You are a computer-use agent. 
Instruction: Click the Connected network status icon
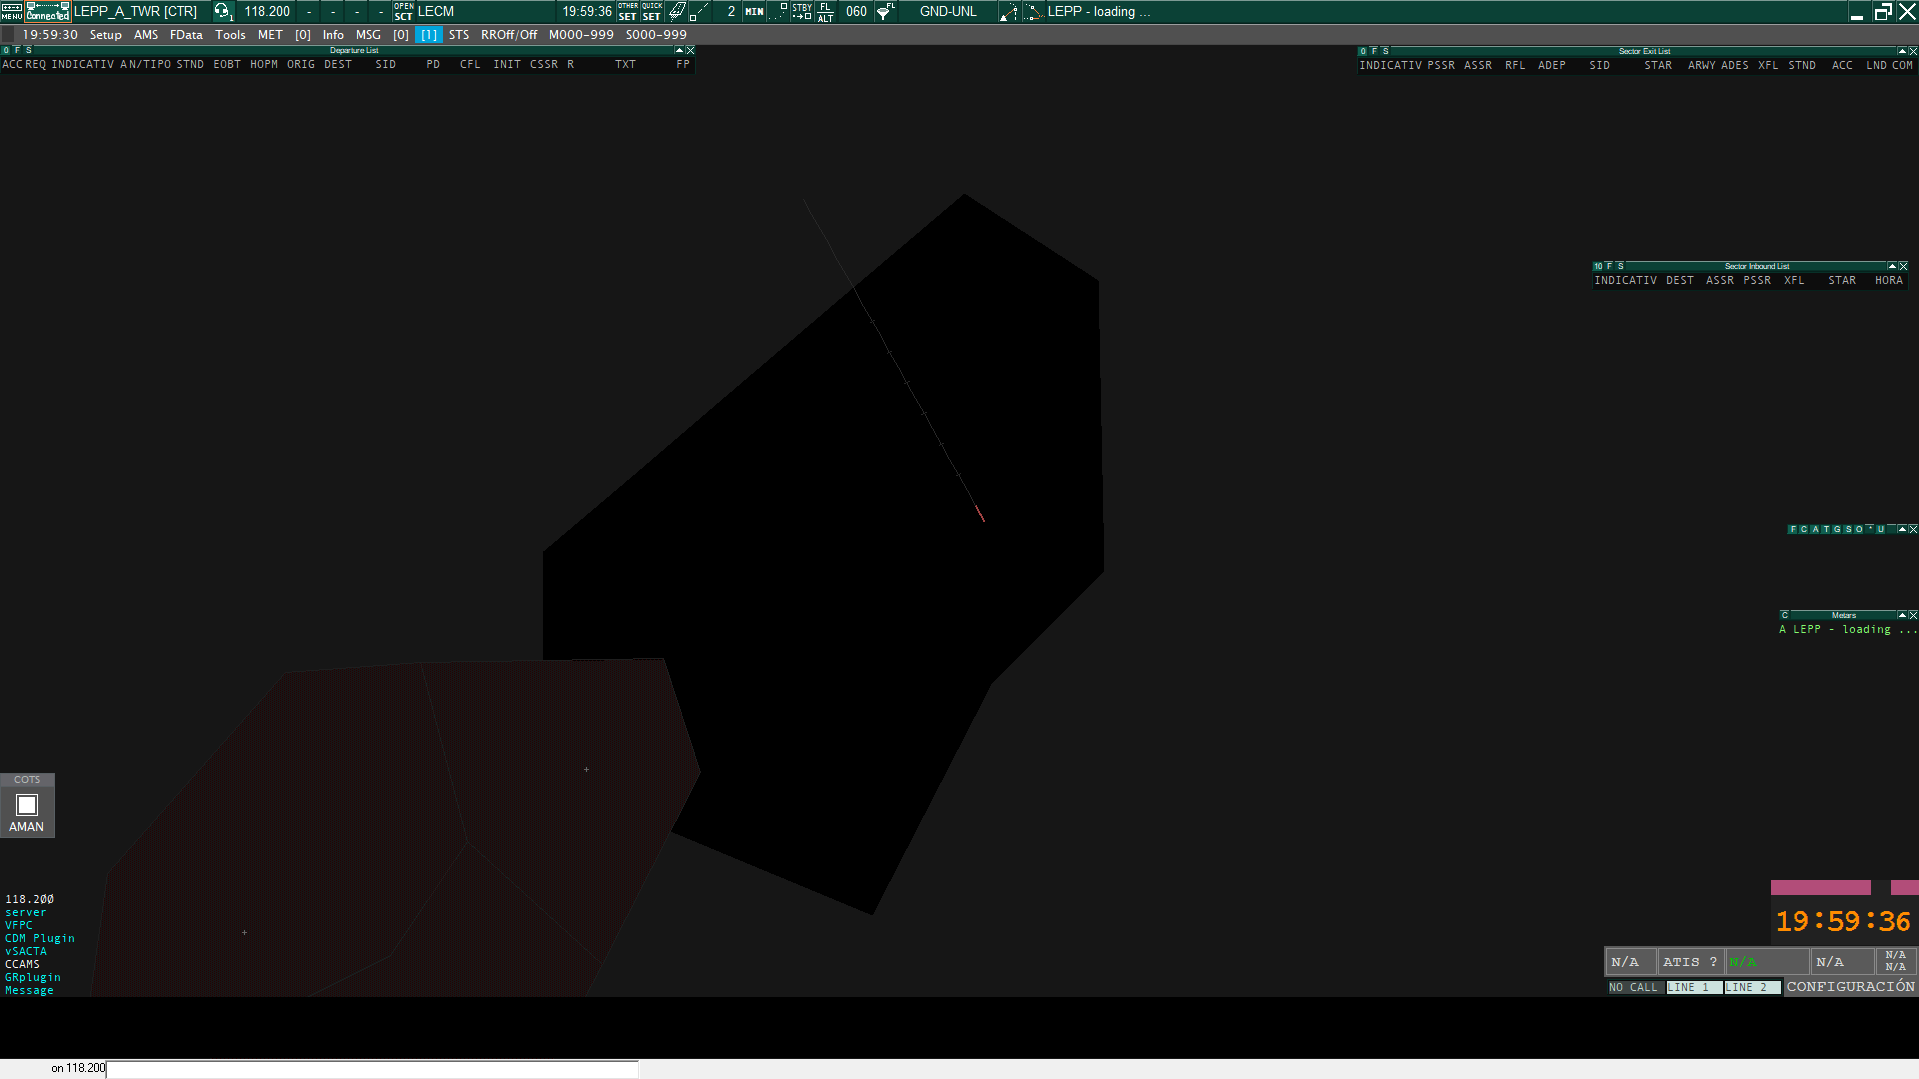coord(47,11)
